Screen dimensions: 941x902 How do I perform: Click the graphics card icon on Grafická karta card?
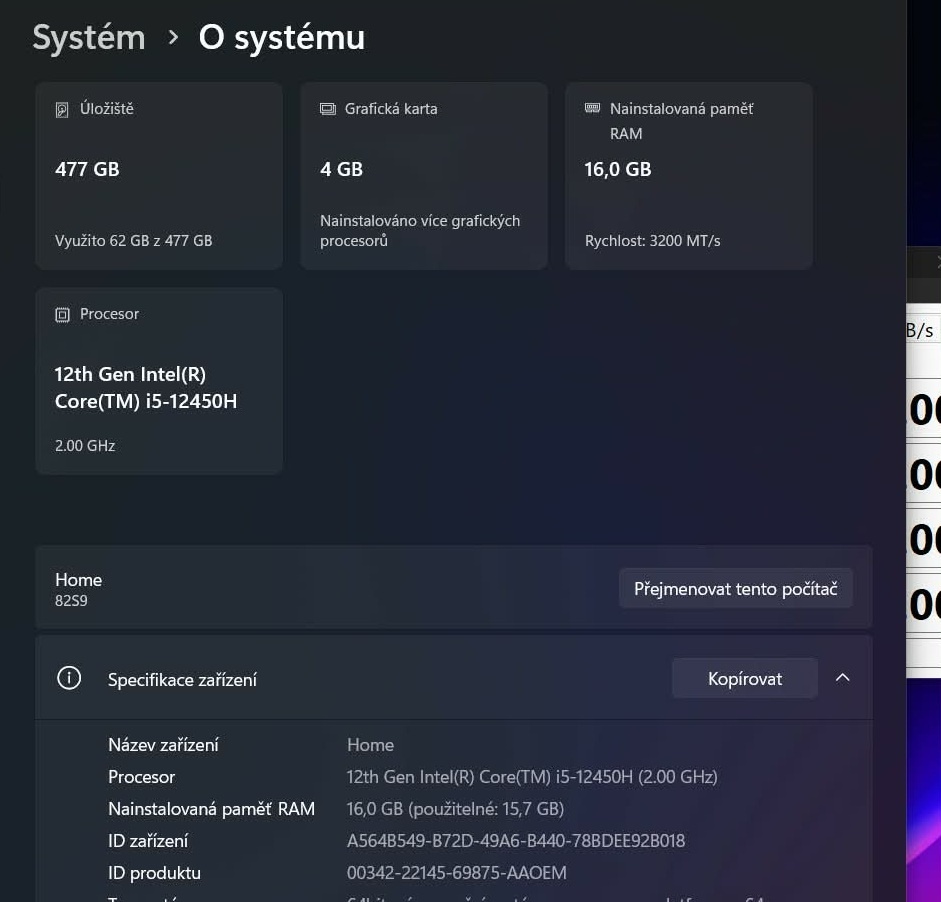click(329, 108)
